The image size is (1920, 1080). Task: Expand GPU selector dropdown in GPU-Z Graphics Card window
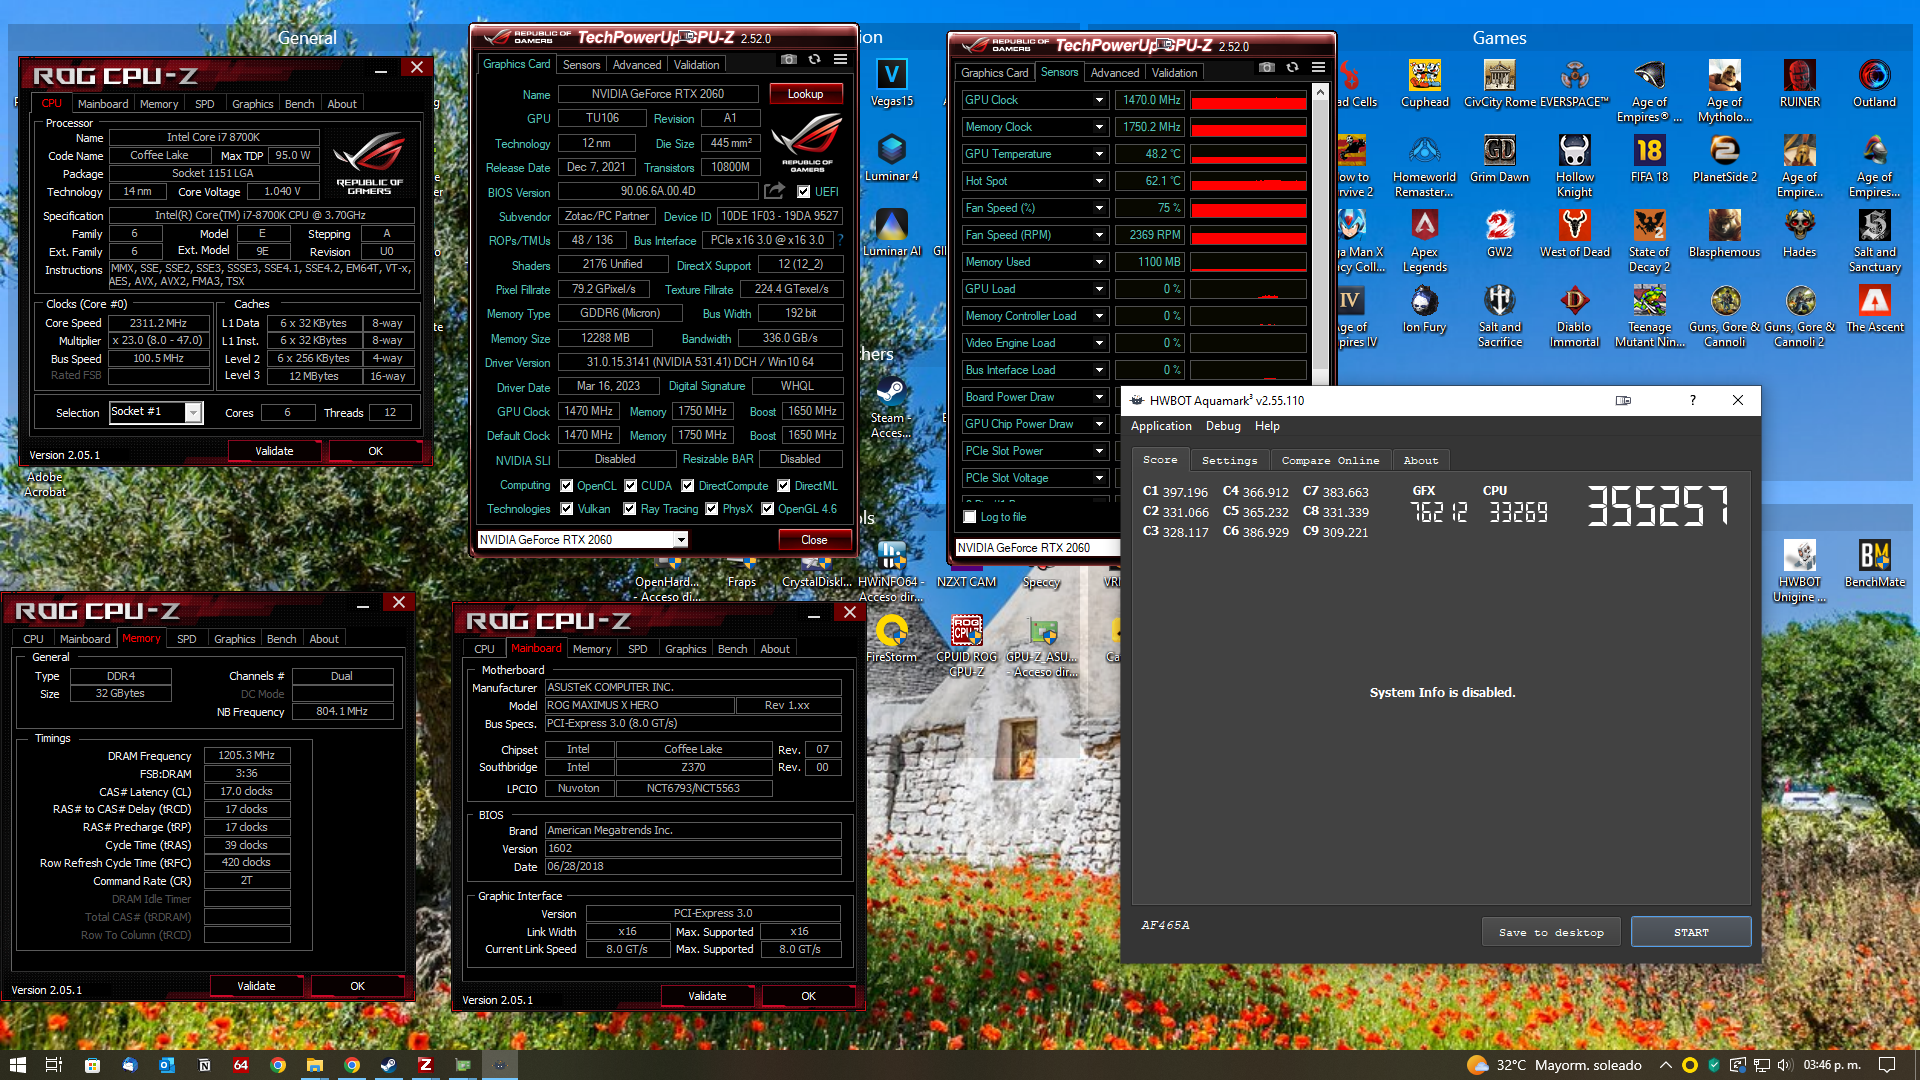[681, 540]
